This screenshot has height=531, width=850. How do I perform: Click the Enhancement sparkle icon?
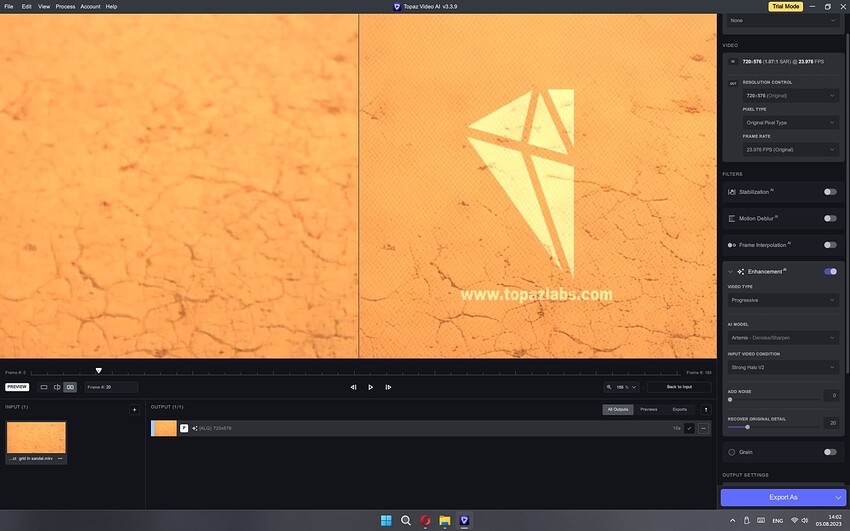[x=740, y=271]
